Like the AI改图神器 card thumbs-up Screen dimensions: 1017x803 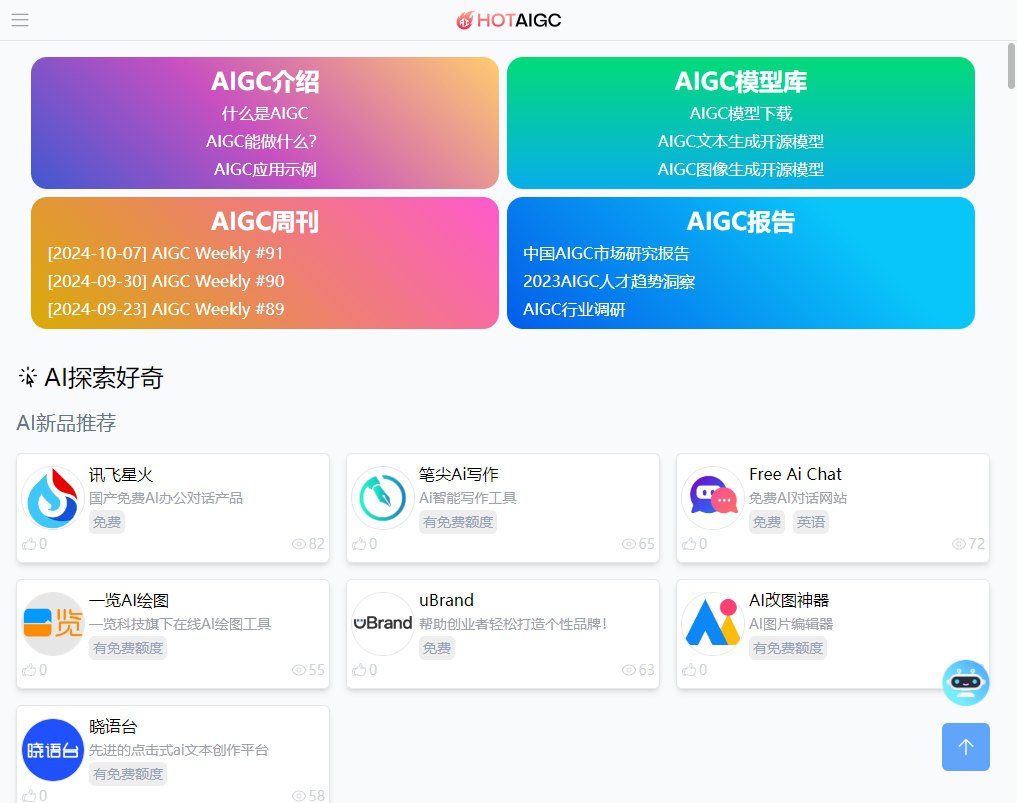point(689,669)
